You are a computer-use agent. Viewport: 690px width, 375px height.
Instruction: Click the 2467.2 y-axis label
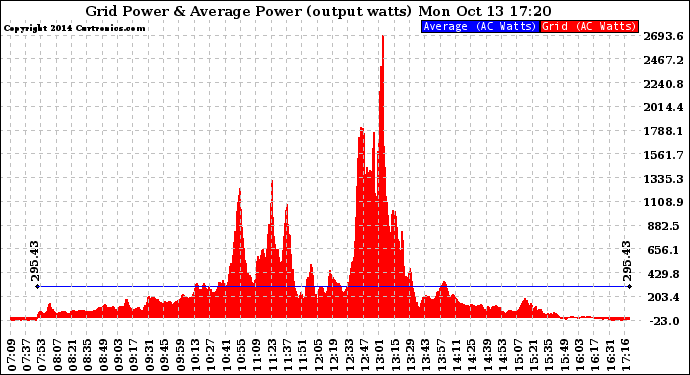pos(663,60)
